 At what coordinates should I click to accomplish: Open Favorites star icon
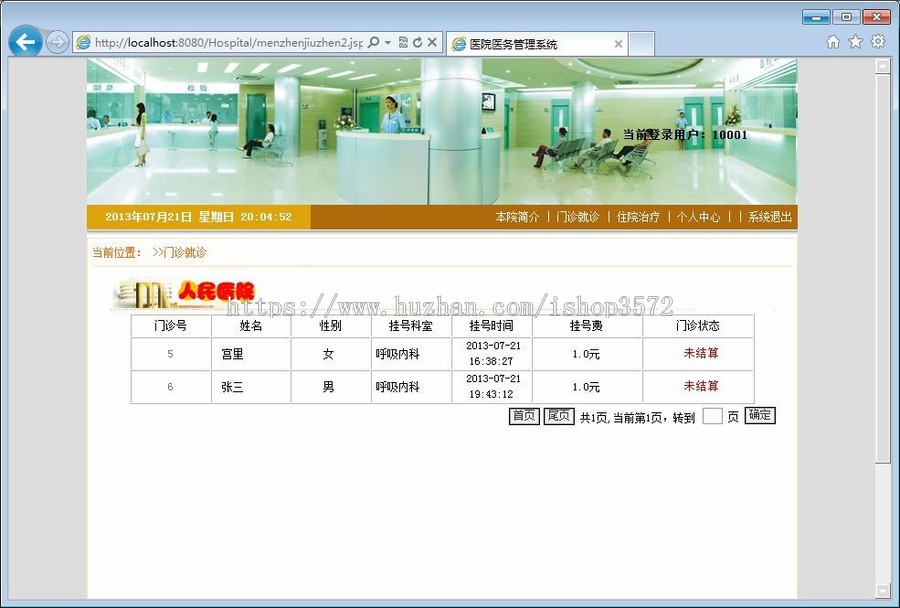click(855, 42)
